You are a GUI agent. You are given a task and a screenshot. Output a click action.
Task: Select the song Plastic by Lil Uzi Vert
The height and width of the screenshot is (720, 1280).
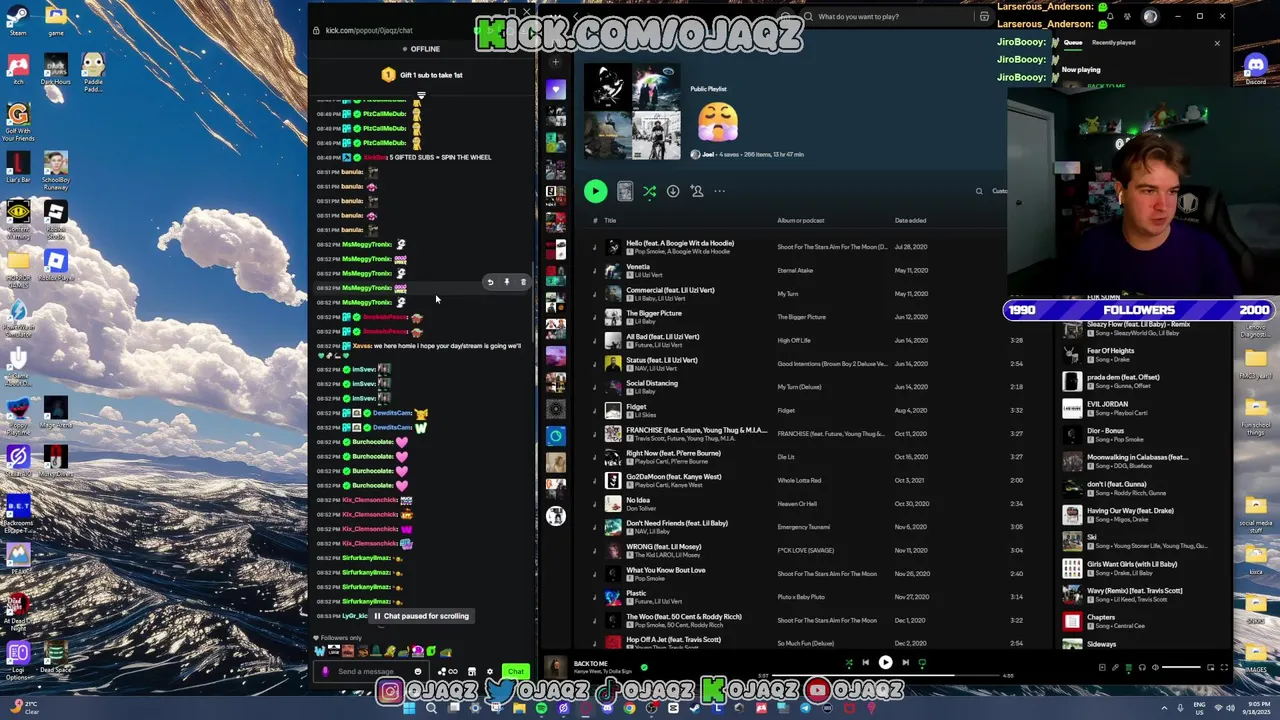pyautogui.click(x=636, y=593)
